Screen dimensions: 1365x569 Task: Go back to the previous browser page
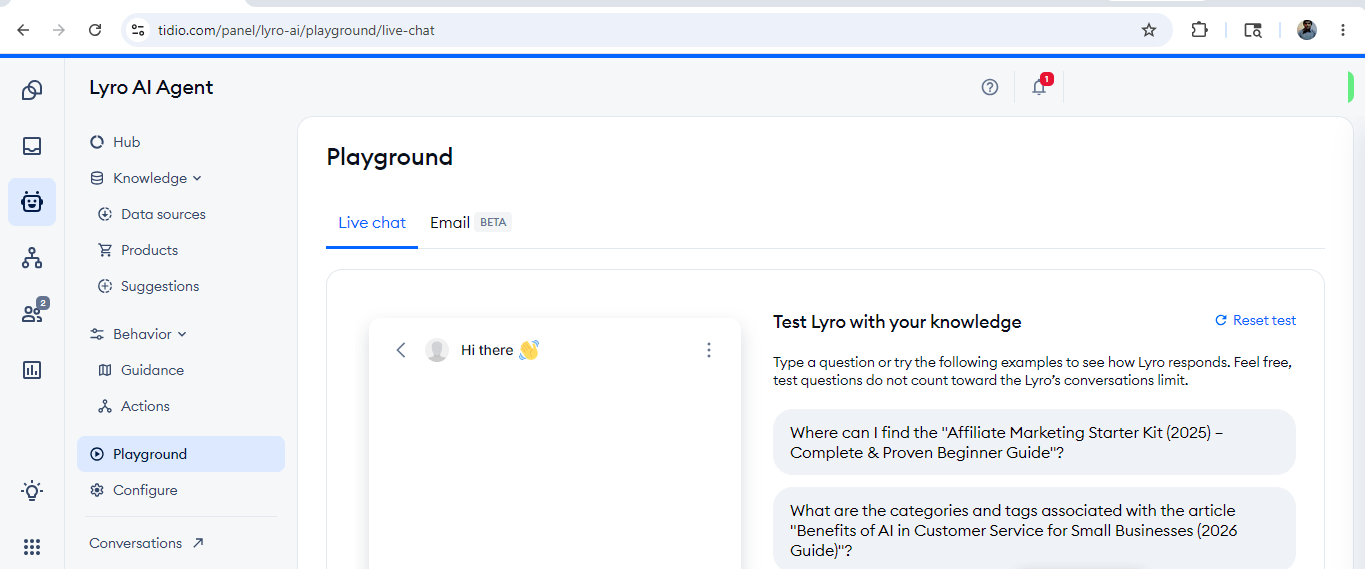pos(23,30)
